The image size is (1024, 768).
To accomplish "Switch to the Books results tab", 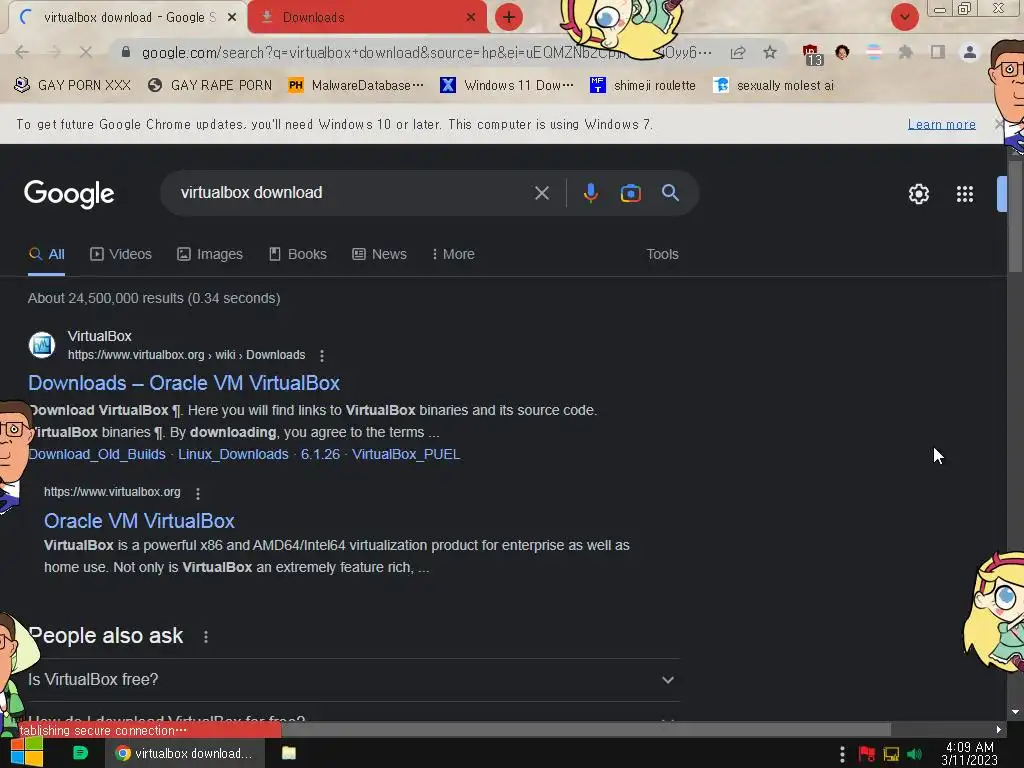I will point(298,254).
